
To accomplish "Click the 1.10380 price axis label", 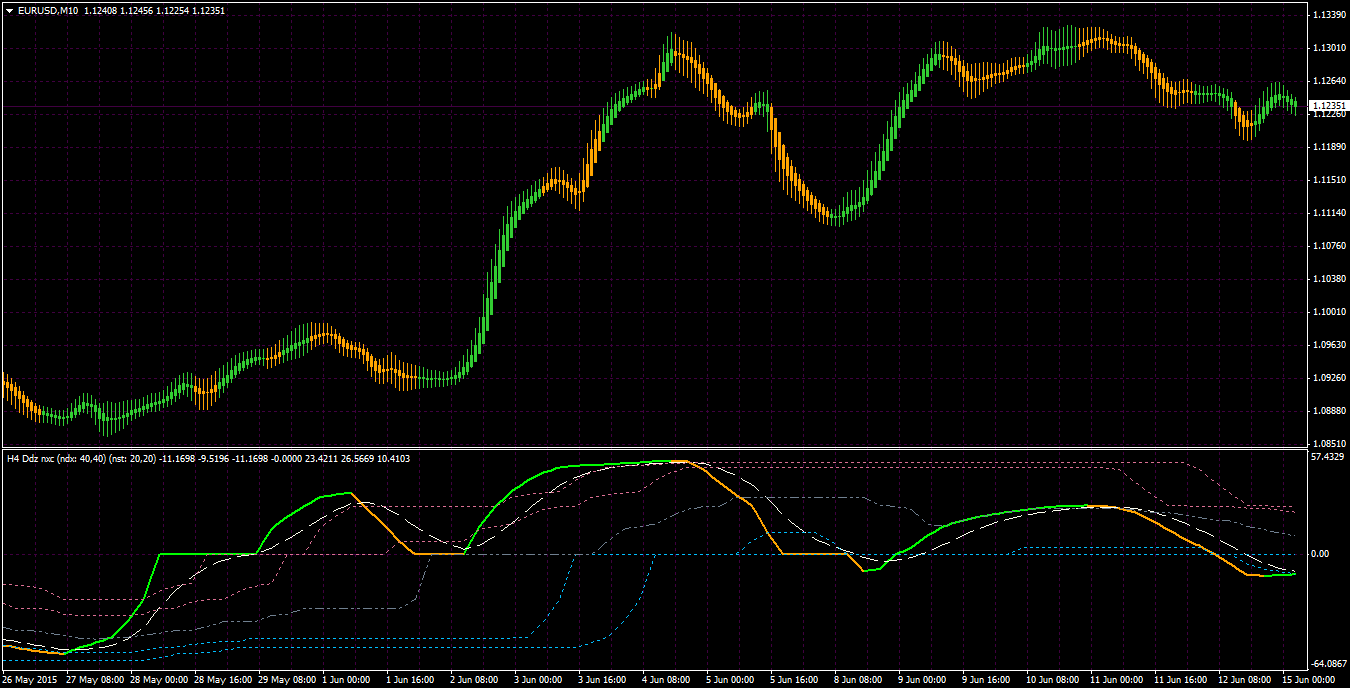I will pyautogui.click(x=1328, y=279).
